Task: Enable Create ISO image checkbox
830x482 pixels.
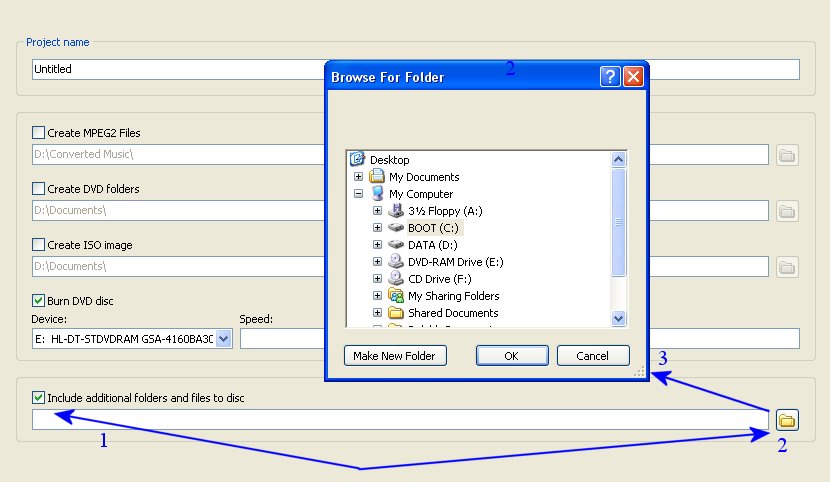Action: point(38,244)
